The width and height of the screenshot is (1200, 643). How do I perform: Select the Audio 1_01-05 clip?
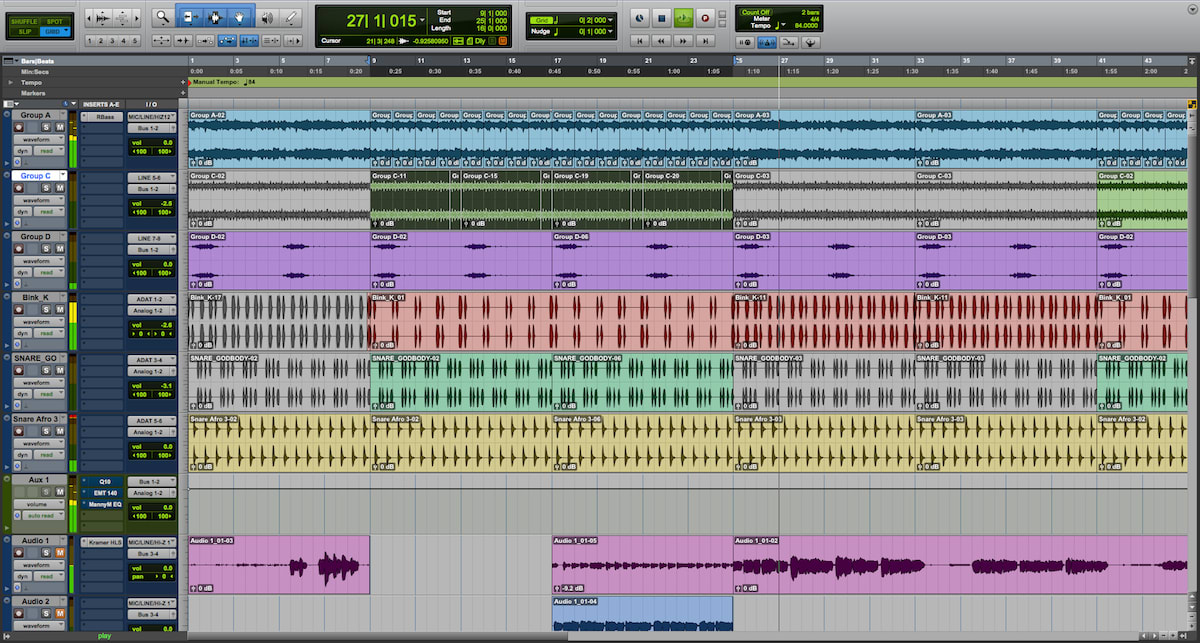(642, 565)
